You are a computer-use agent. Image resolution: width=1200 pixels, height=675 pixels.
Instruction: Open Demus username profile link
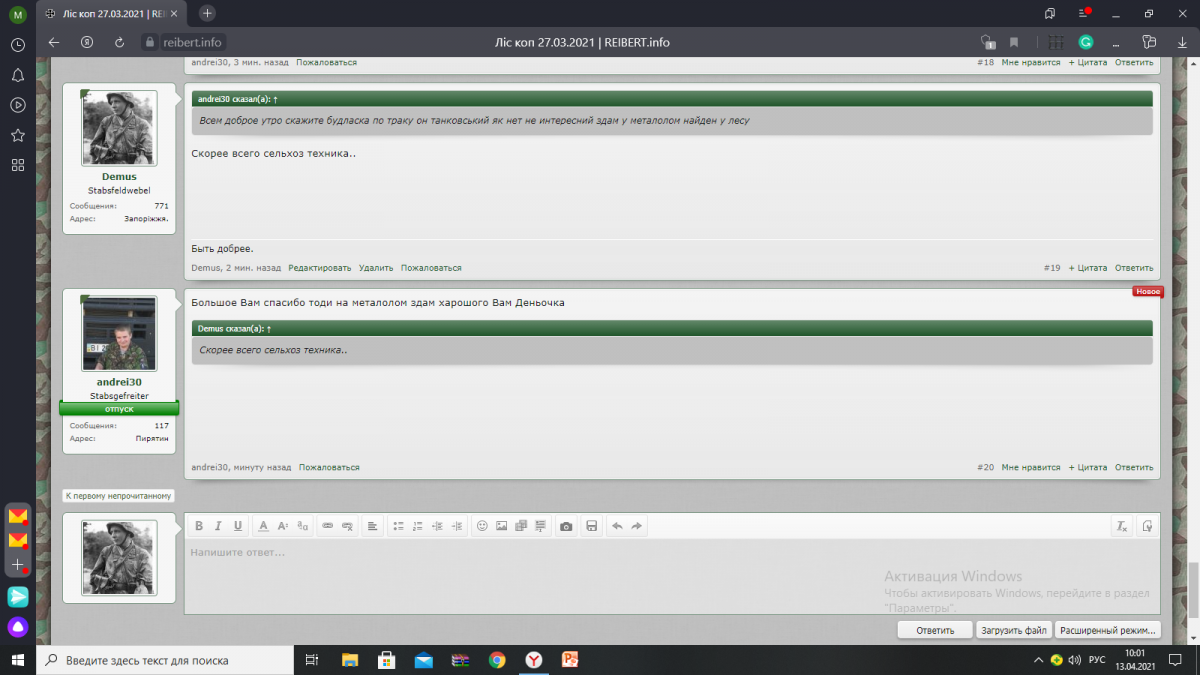(x=119, y=176)
